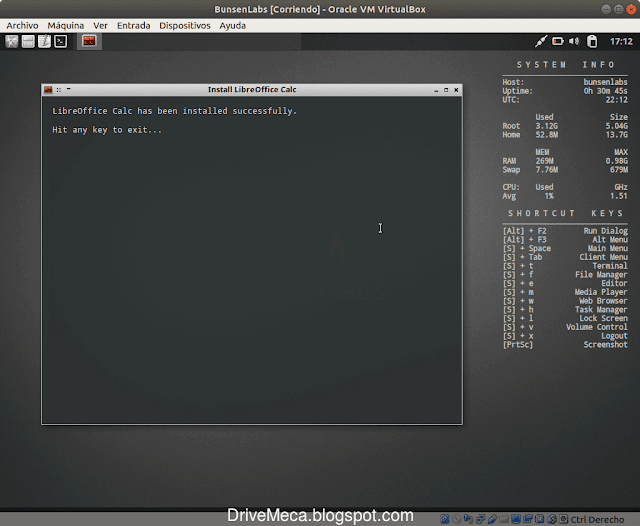Click the 'Web Browser' shortcut entry
Image resolution: width=640 pixels, height=526 pixels.
(x=603, y=301)
